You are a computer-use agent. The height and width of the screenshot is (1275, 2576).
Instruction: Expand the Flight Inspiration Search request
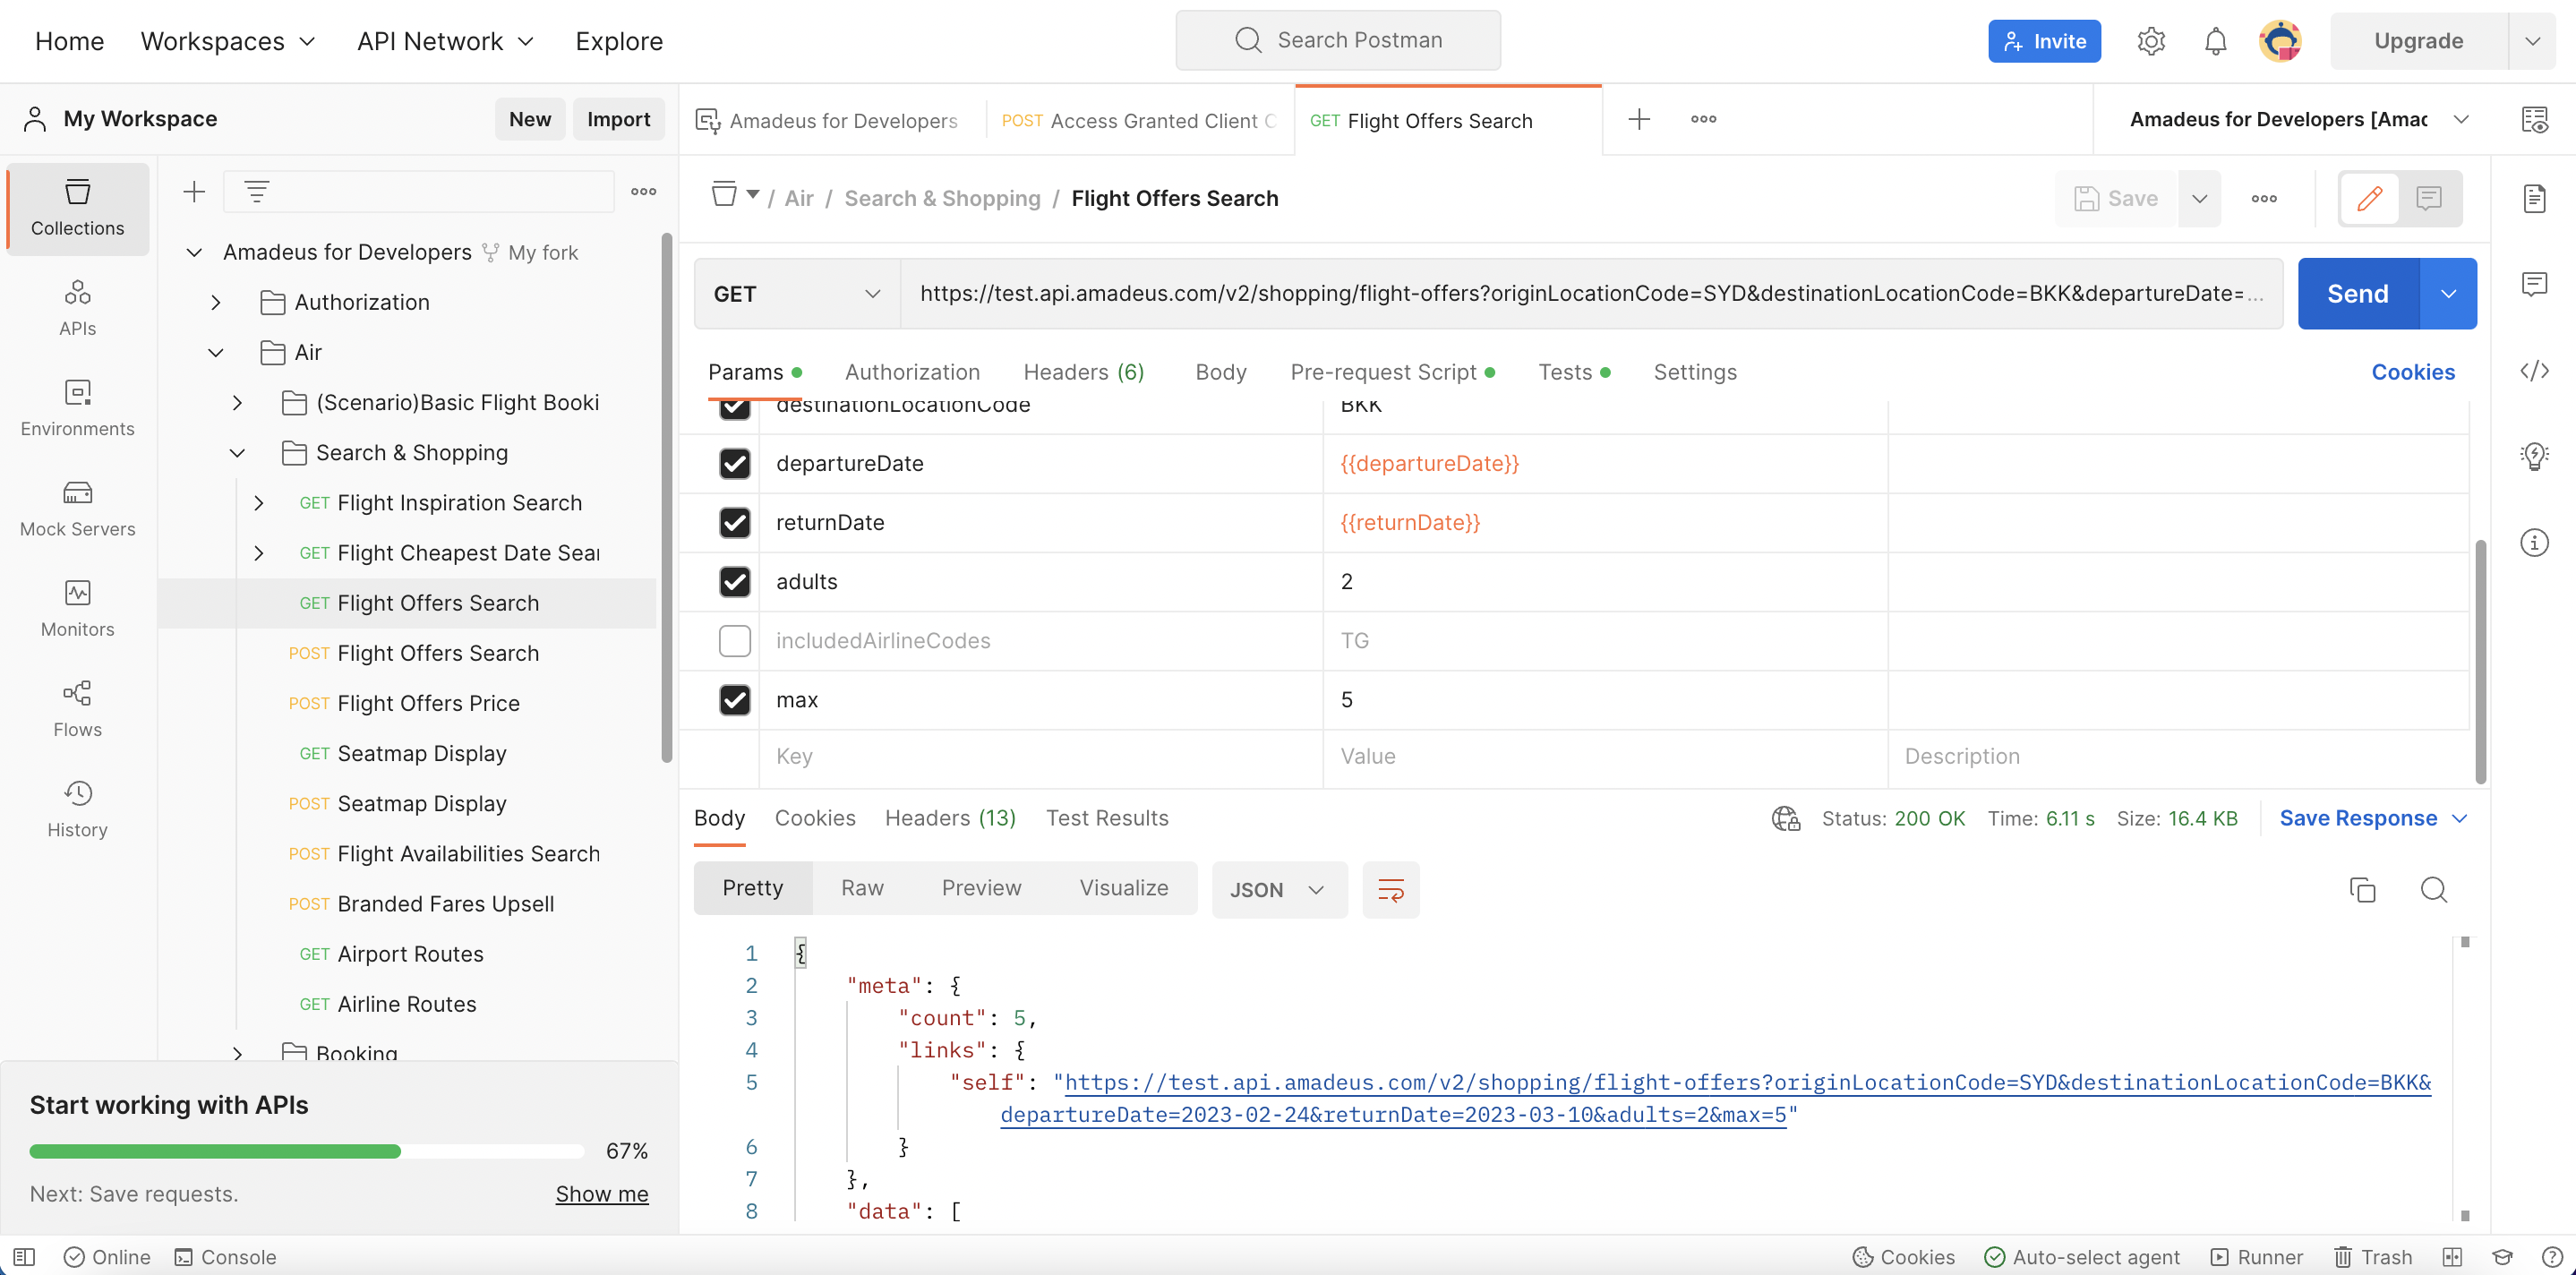[258, 503]
